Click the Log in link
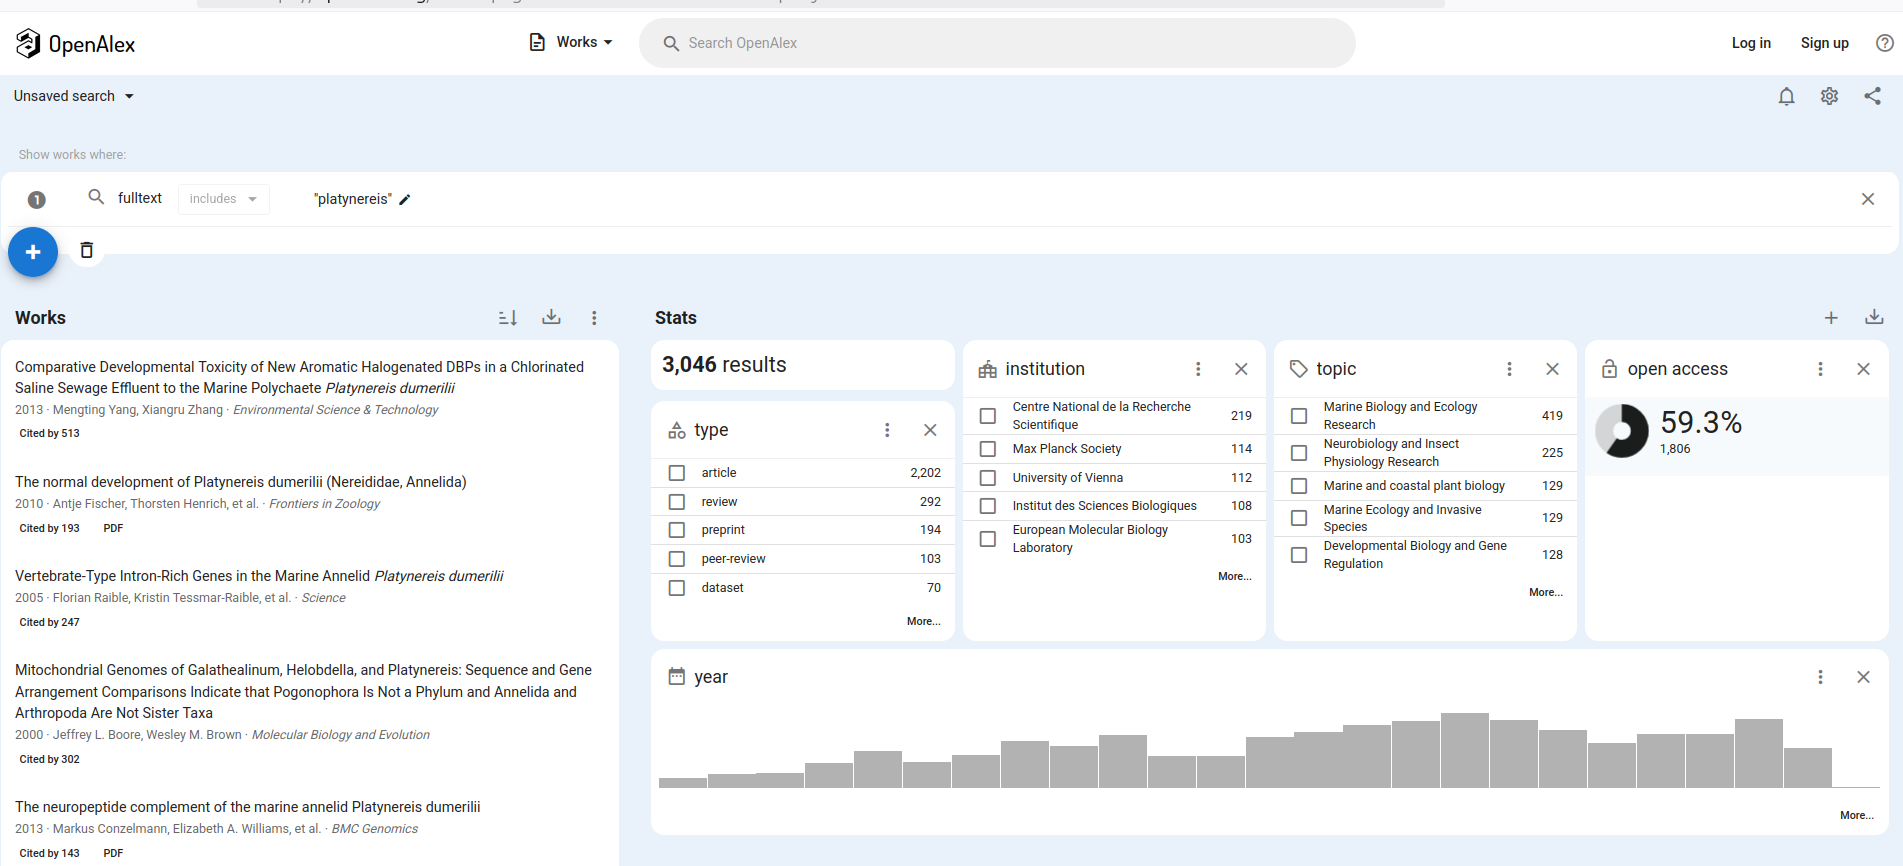 click(x=1751, y=43)
